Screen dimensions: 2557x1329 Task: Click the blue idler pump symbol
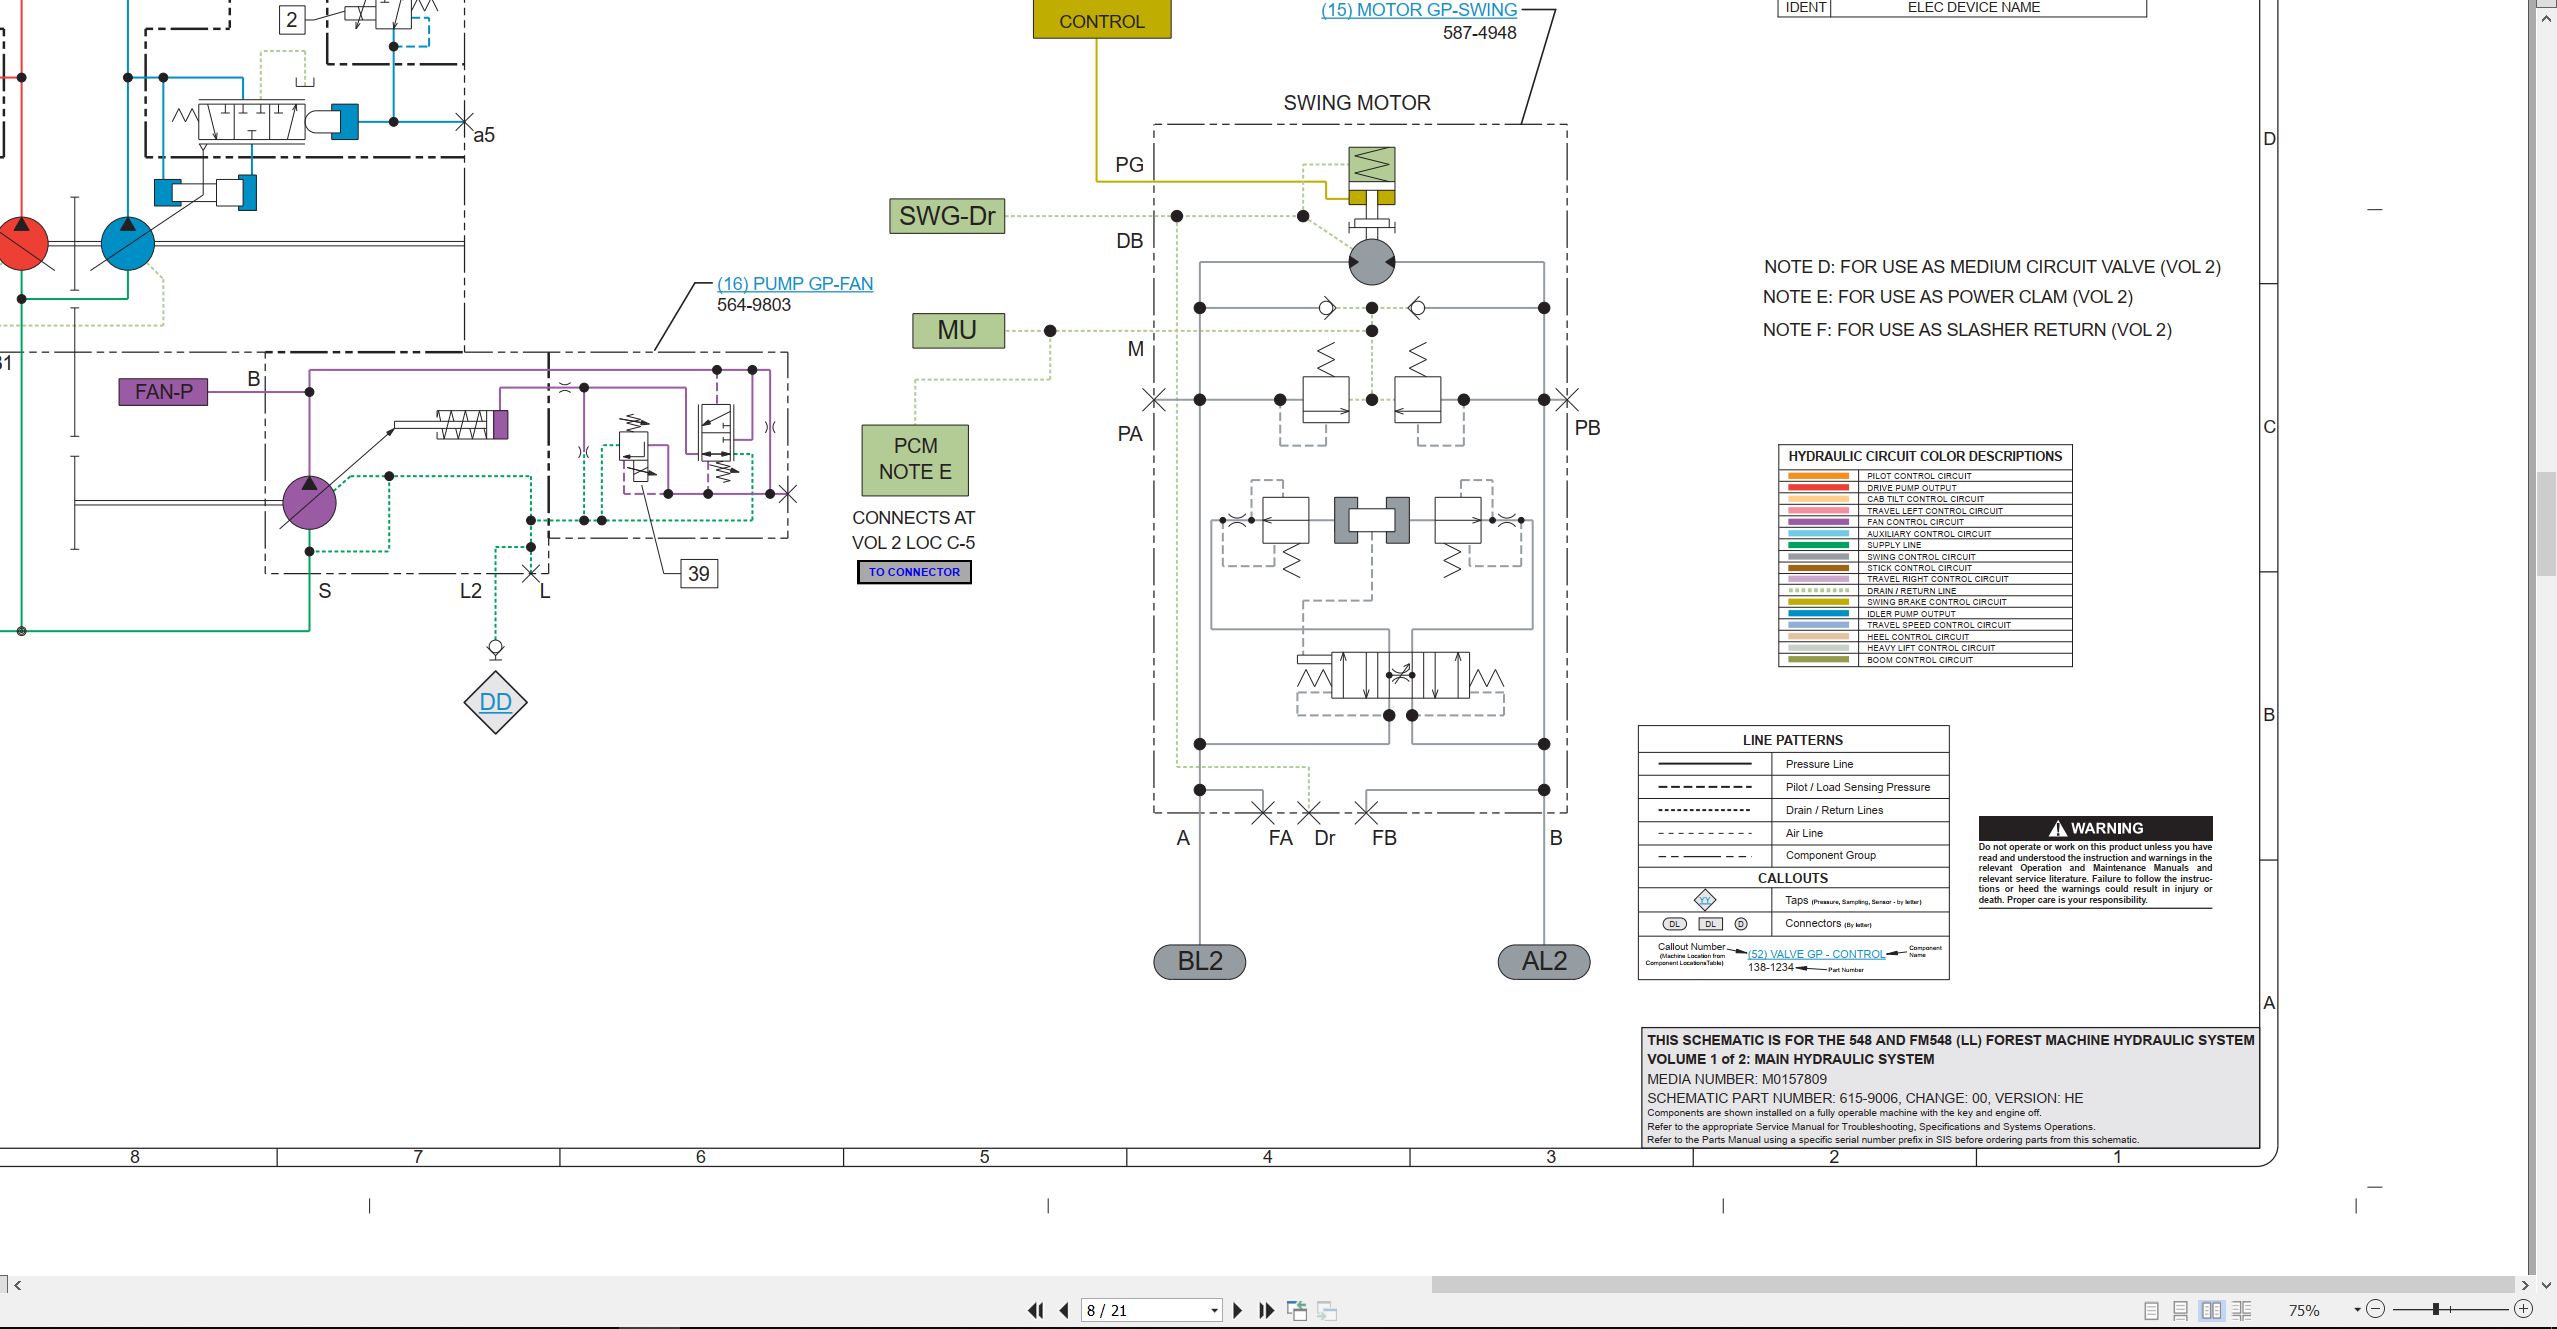tap(128, 243)
